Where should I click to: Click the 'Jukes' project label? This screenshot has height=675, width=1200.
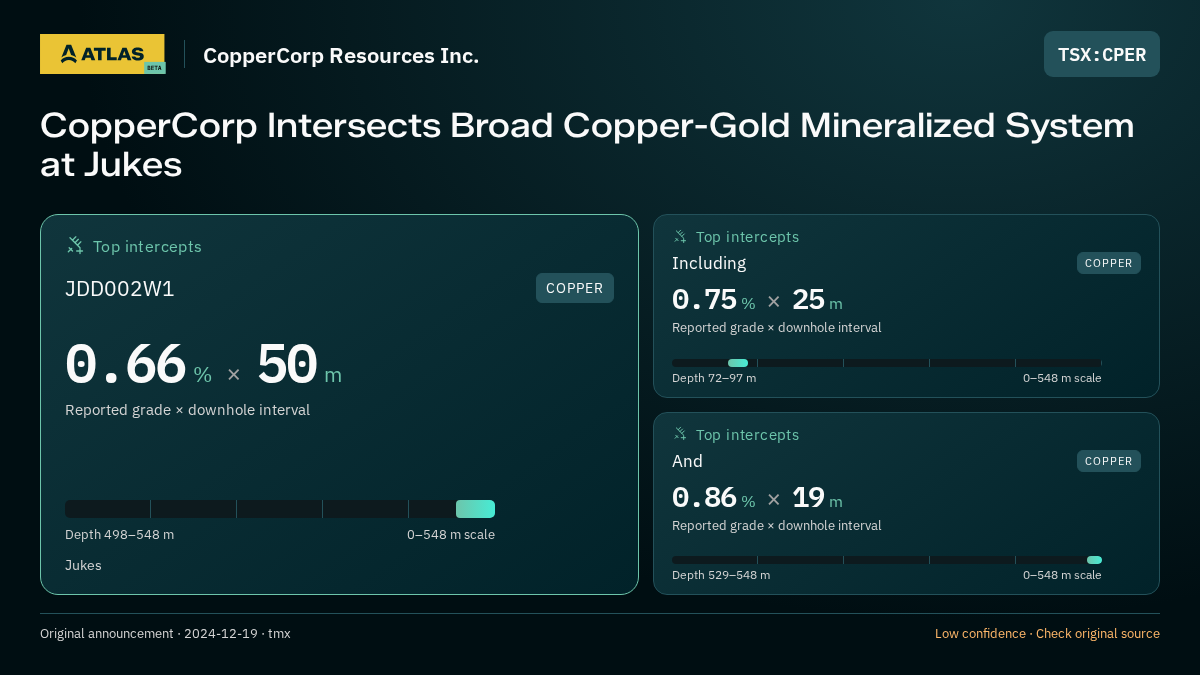pos(83,565)
